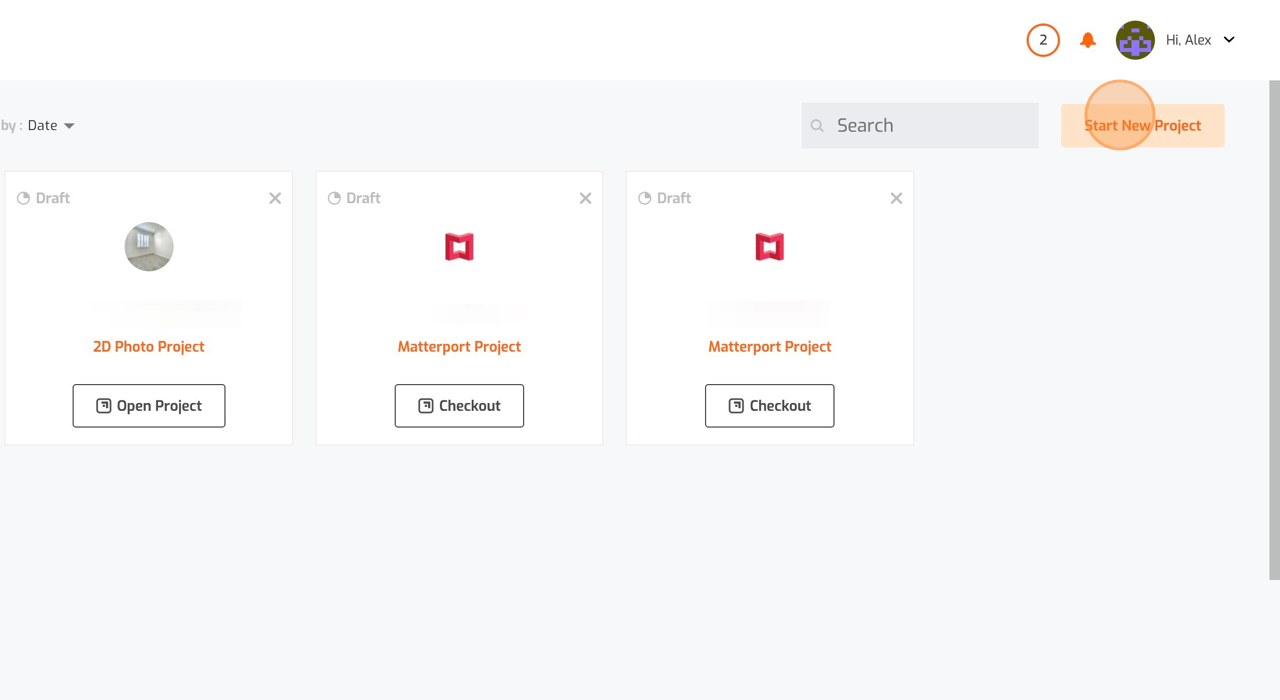Close the middle Matterport Project card

coord(586,198)
